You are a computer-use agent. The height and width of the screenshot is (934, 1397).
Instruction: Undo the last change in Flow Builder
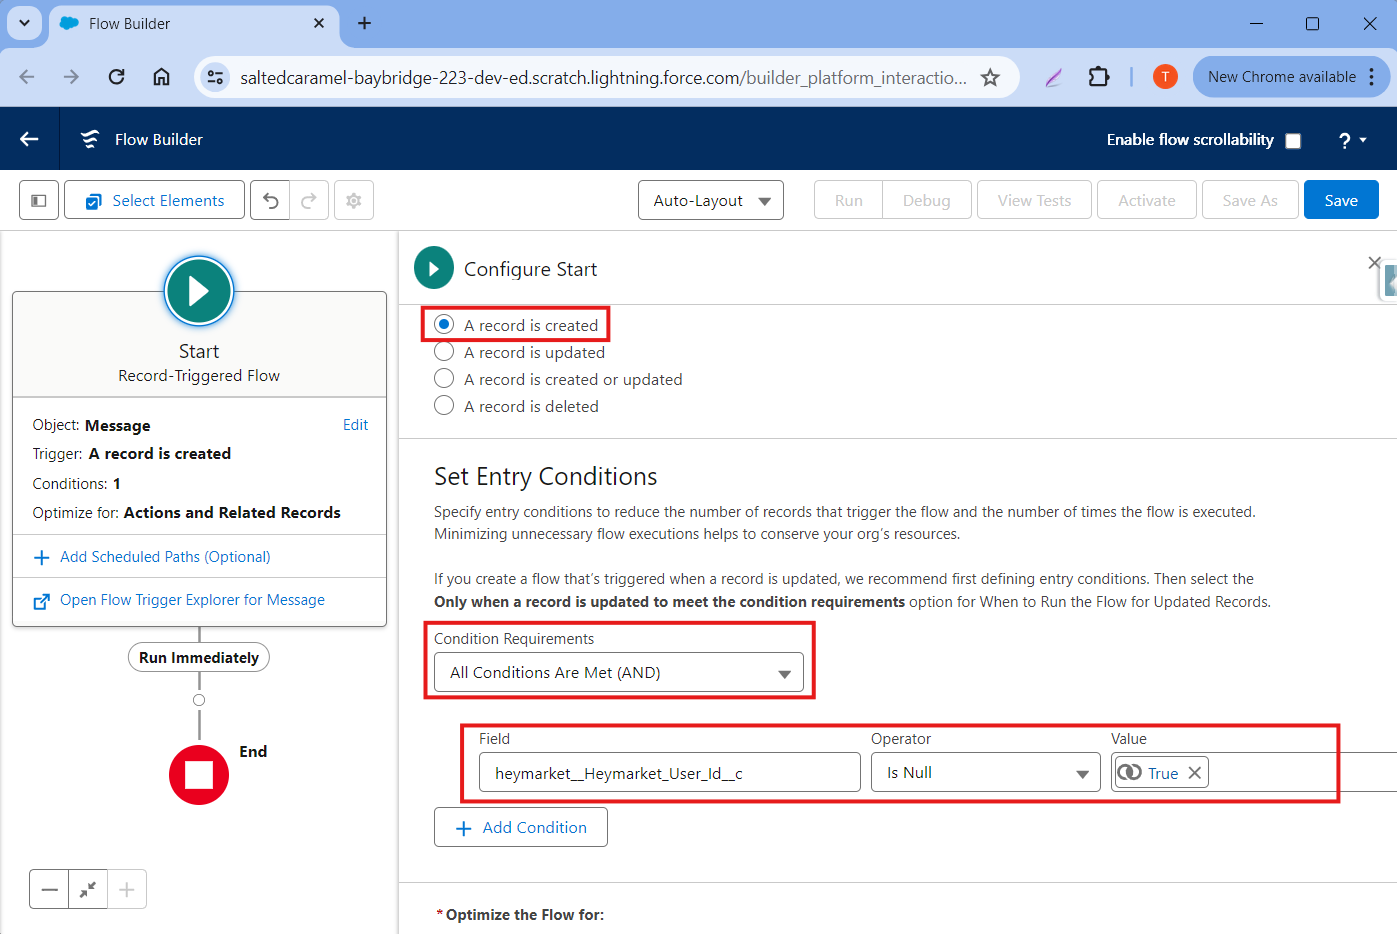[270, 200]
